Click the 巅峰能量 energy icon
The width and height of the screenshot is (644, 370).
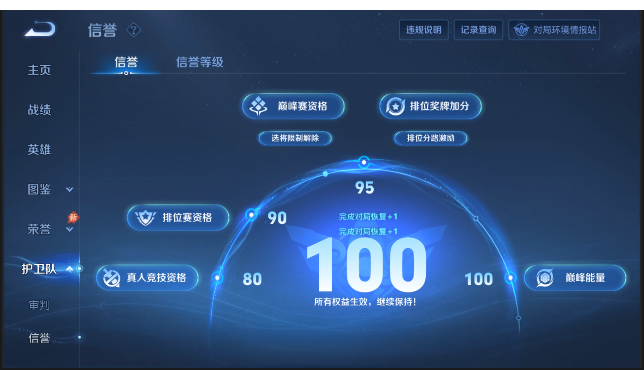coord(545,278)
